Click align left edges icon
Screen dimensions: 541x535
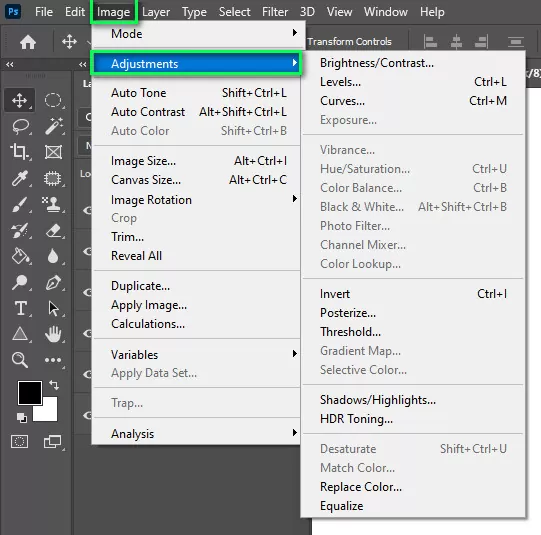[x=430, y=42]
